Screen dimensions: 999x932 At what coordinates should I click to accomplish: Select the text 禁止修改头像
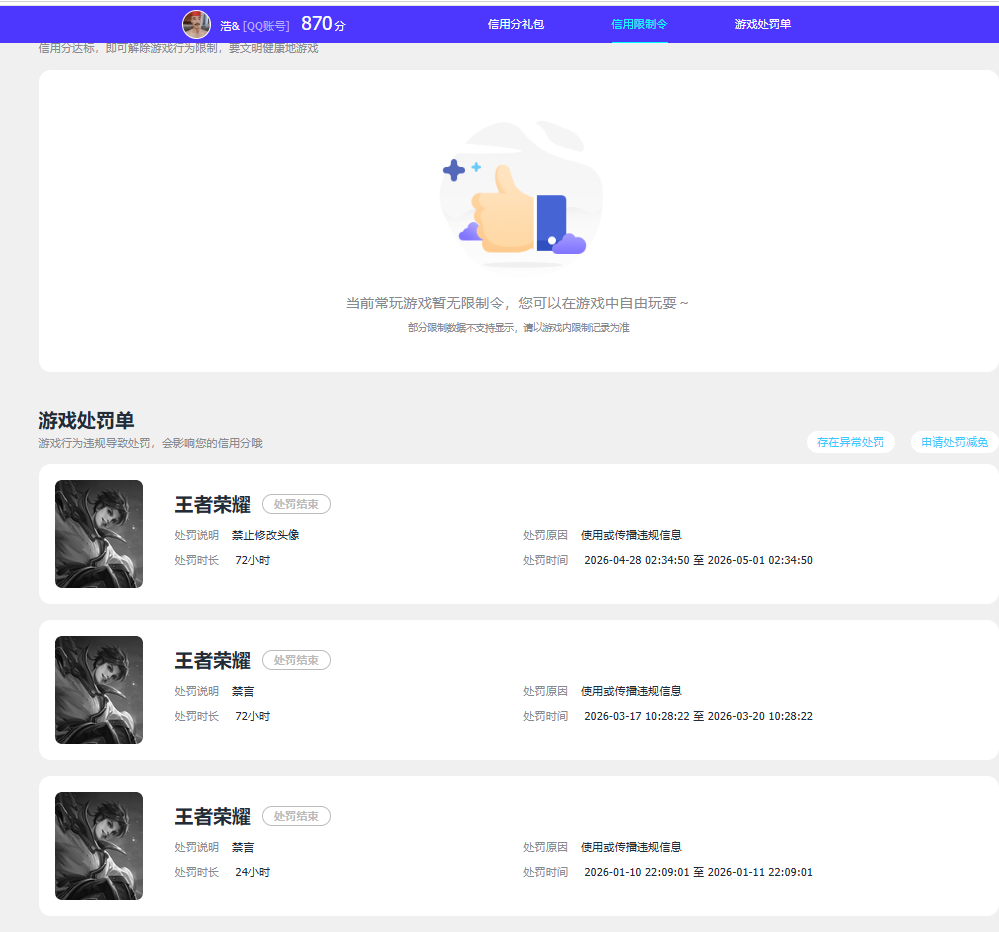coord(265,535)
